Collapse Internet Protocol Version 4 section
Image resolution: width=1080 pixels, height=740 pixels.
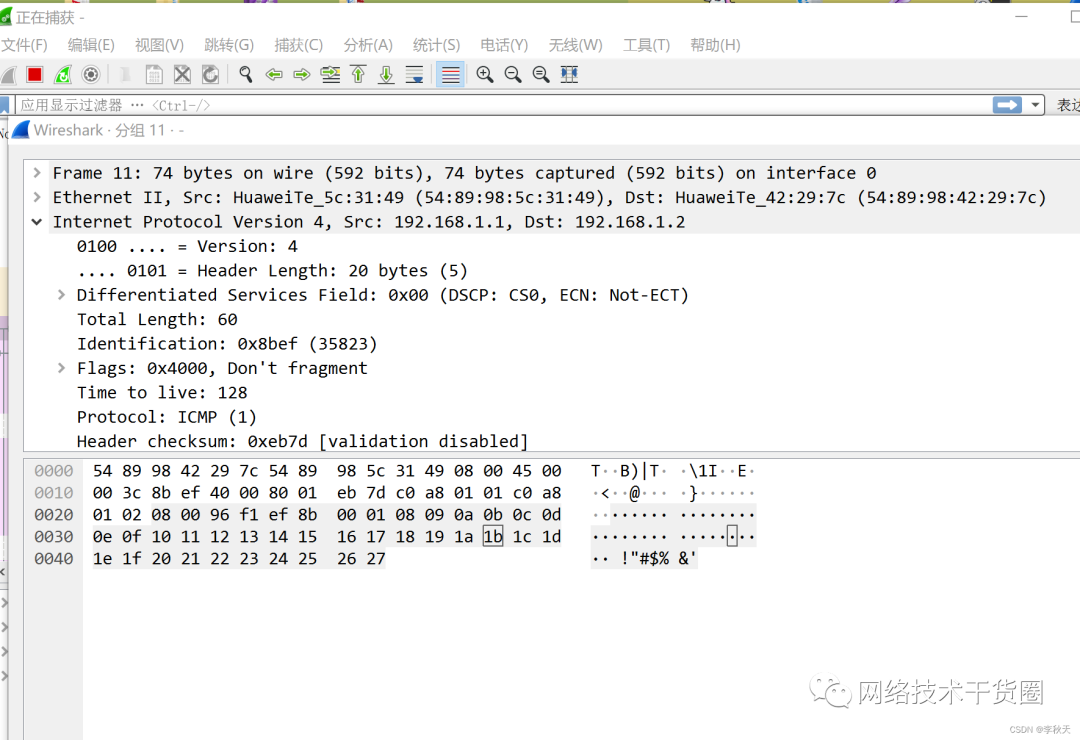[x=37, y=222]
